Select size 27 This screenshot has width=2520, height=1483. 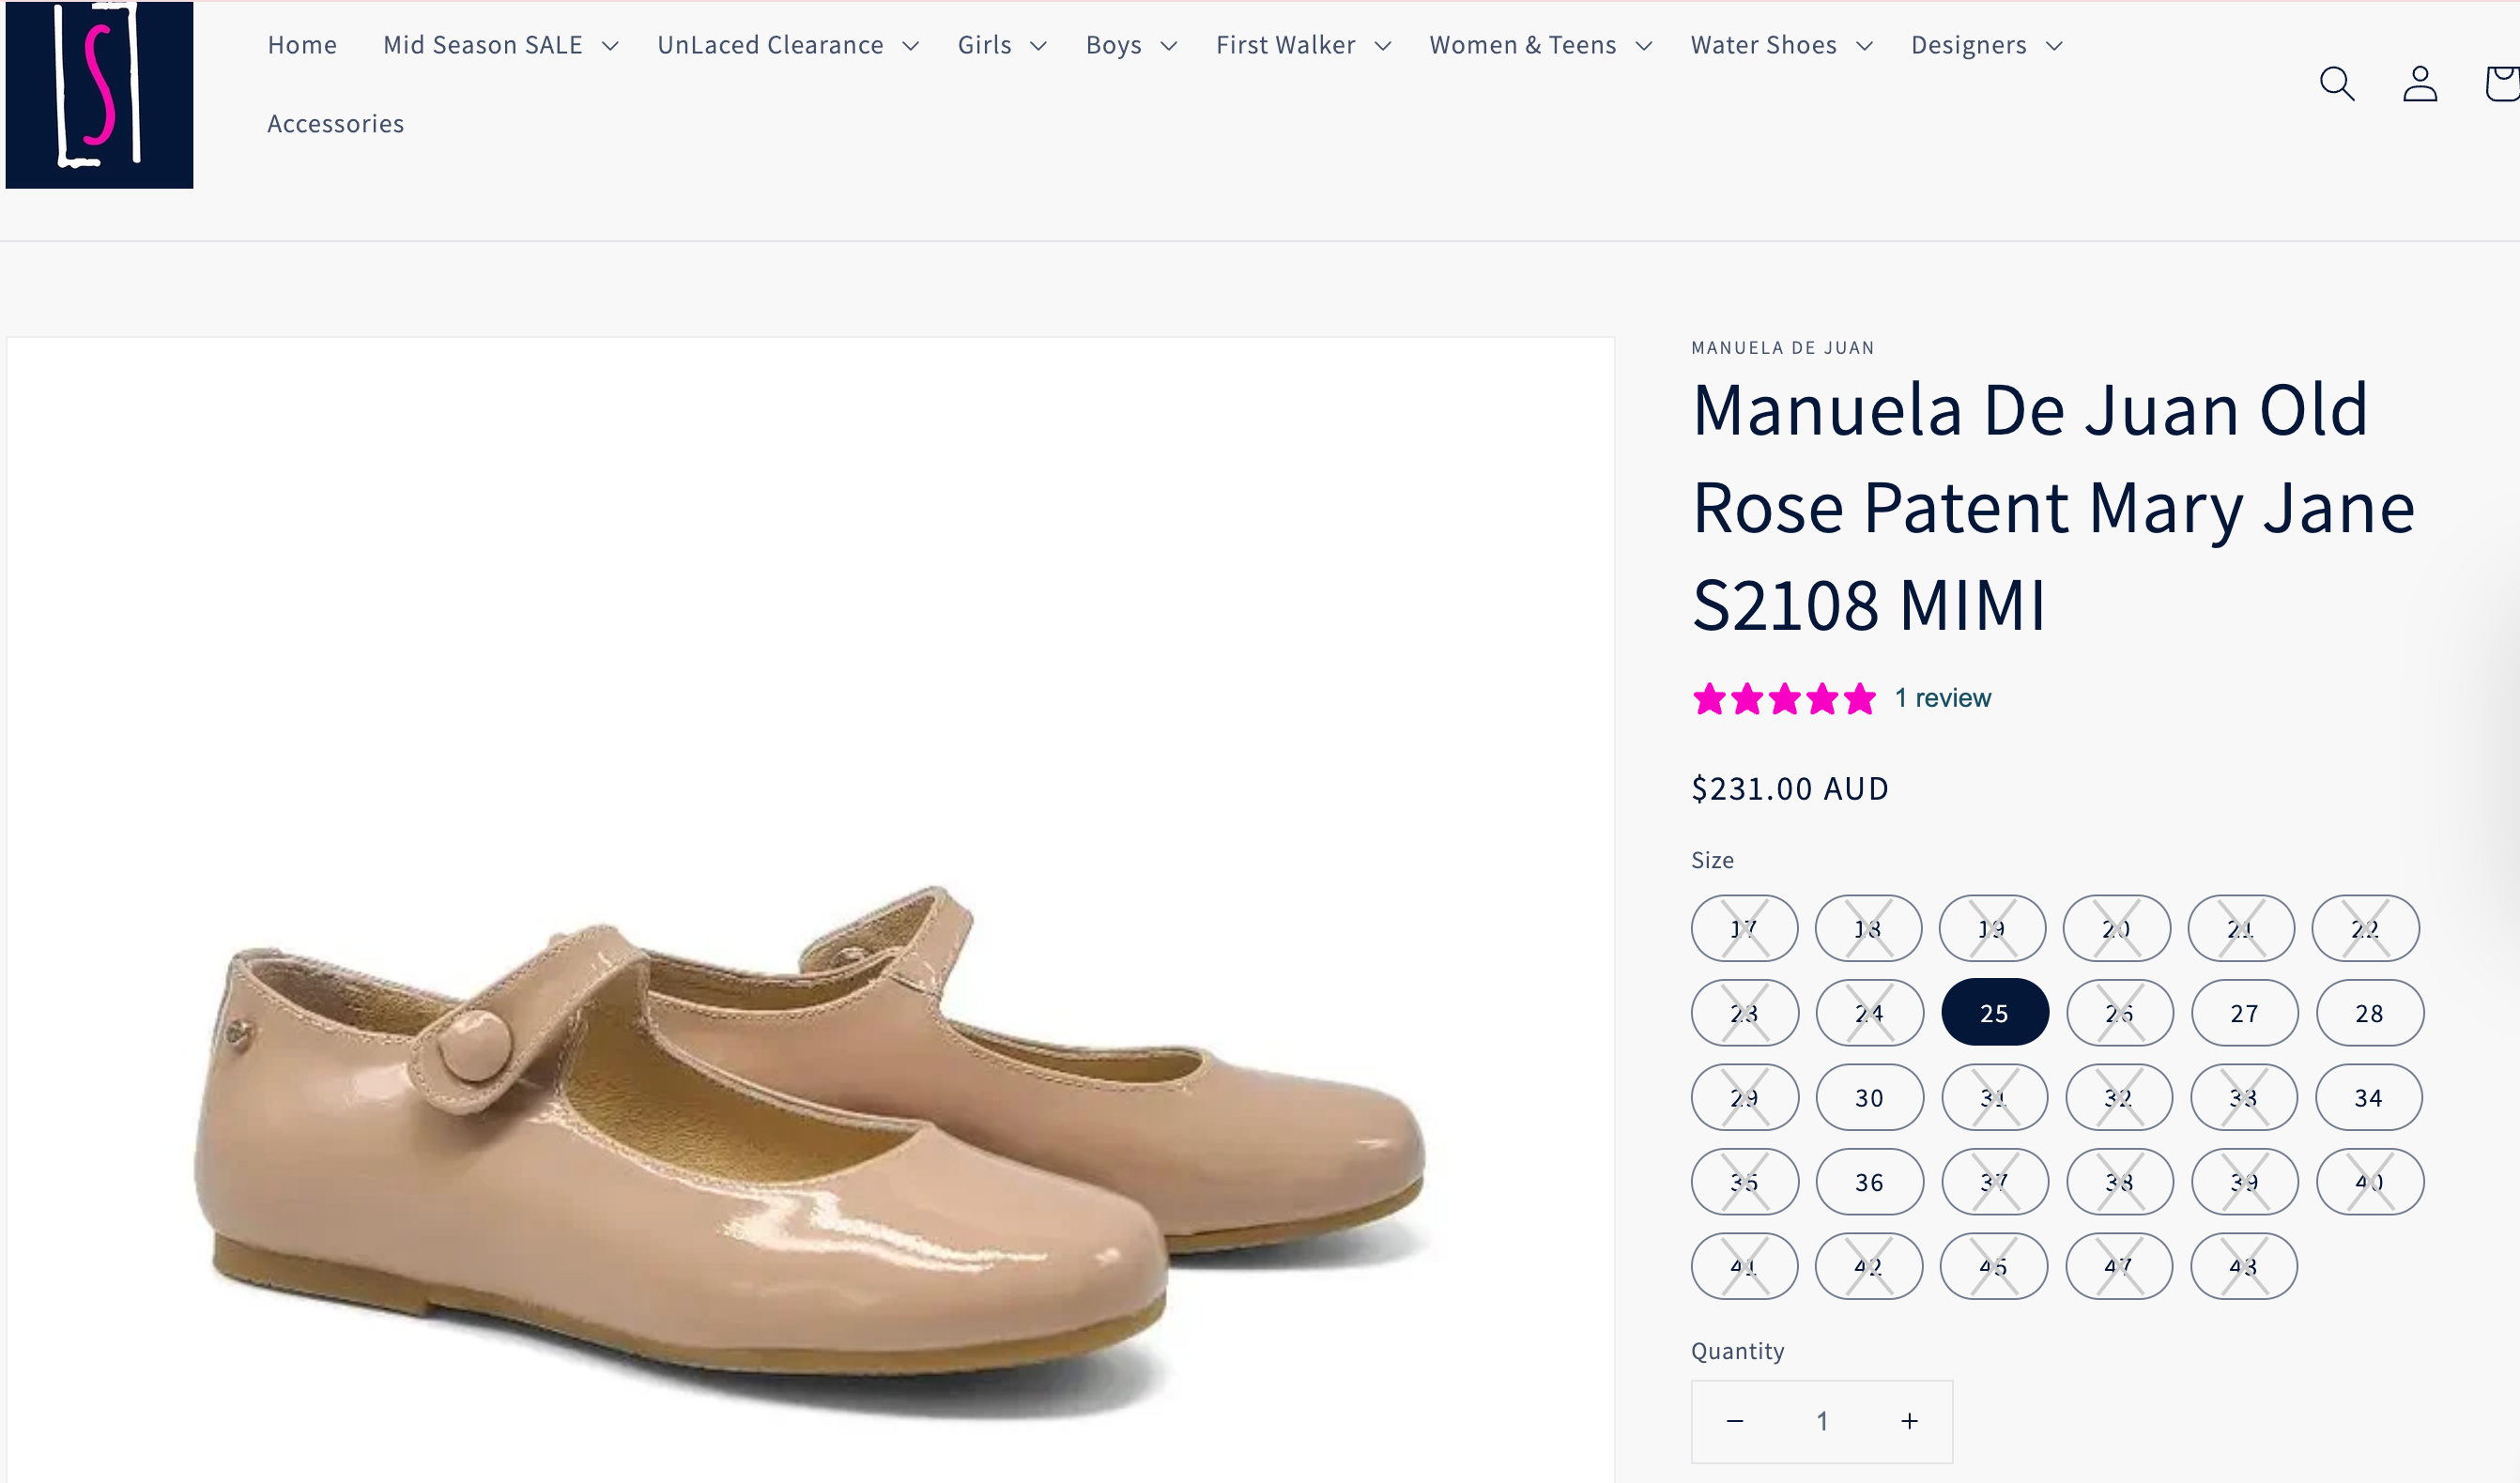pos(2244,1013)
